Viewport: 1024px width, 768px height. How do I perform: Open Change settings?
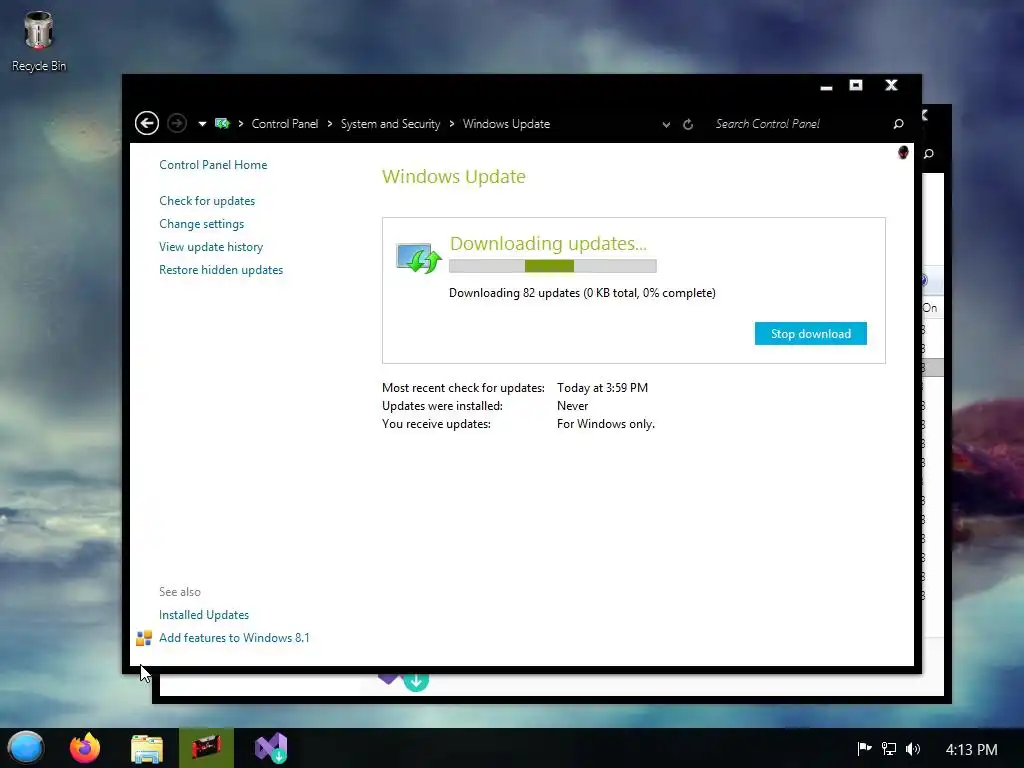pyautogui.click(x=201, y=223)
